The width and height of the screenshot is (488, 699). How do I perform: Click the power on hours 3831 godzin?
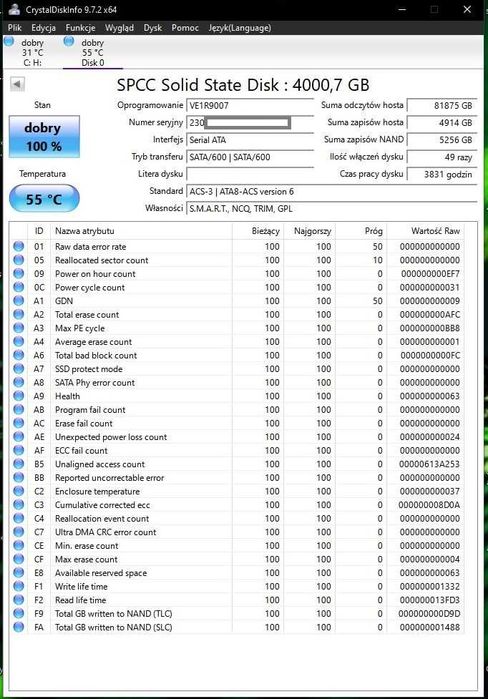[442, 174]
